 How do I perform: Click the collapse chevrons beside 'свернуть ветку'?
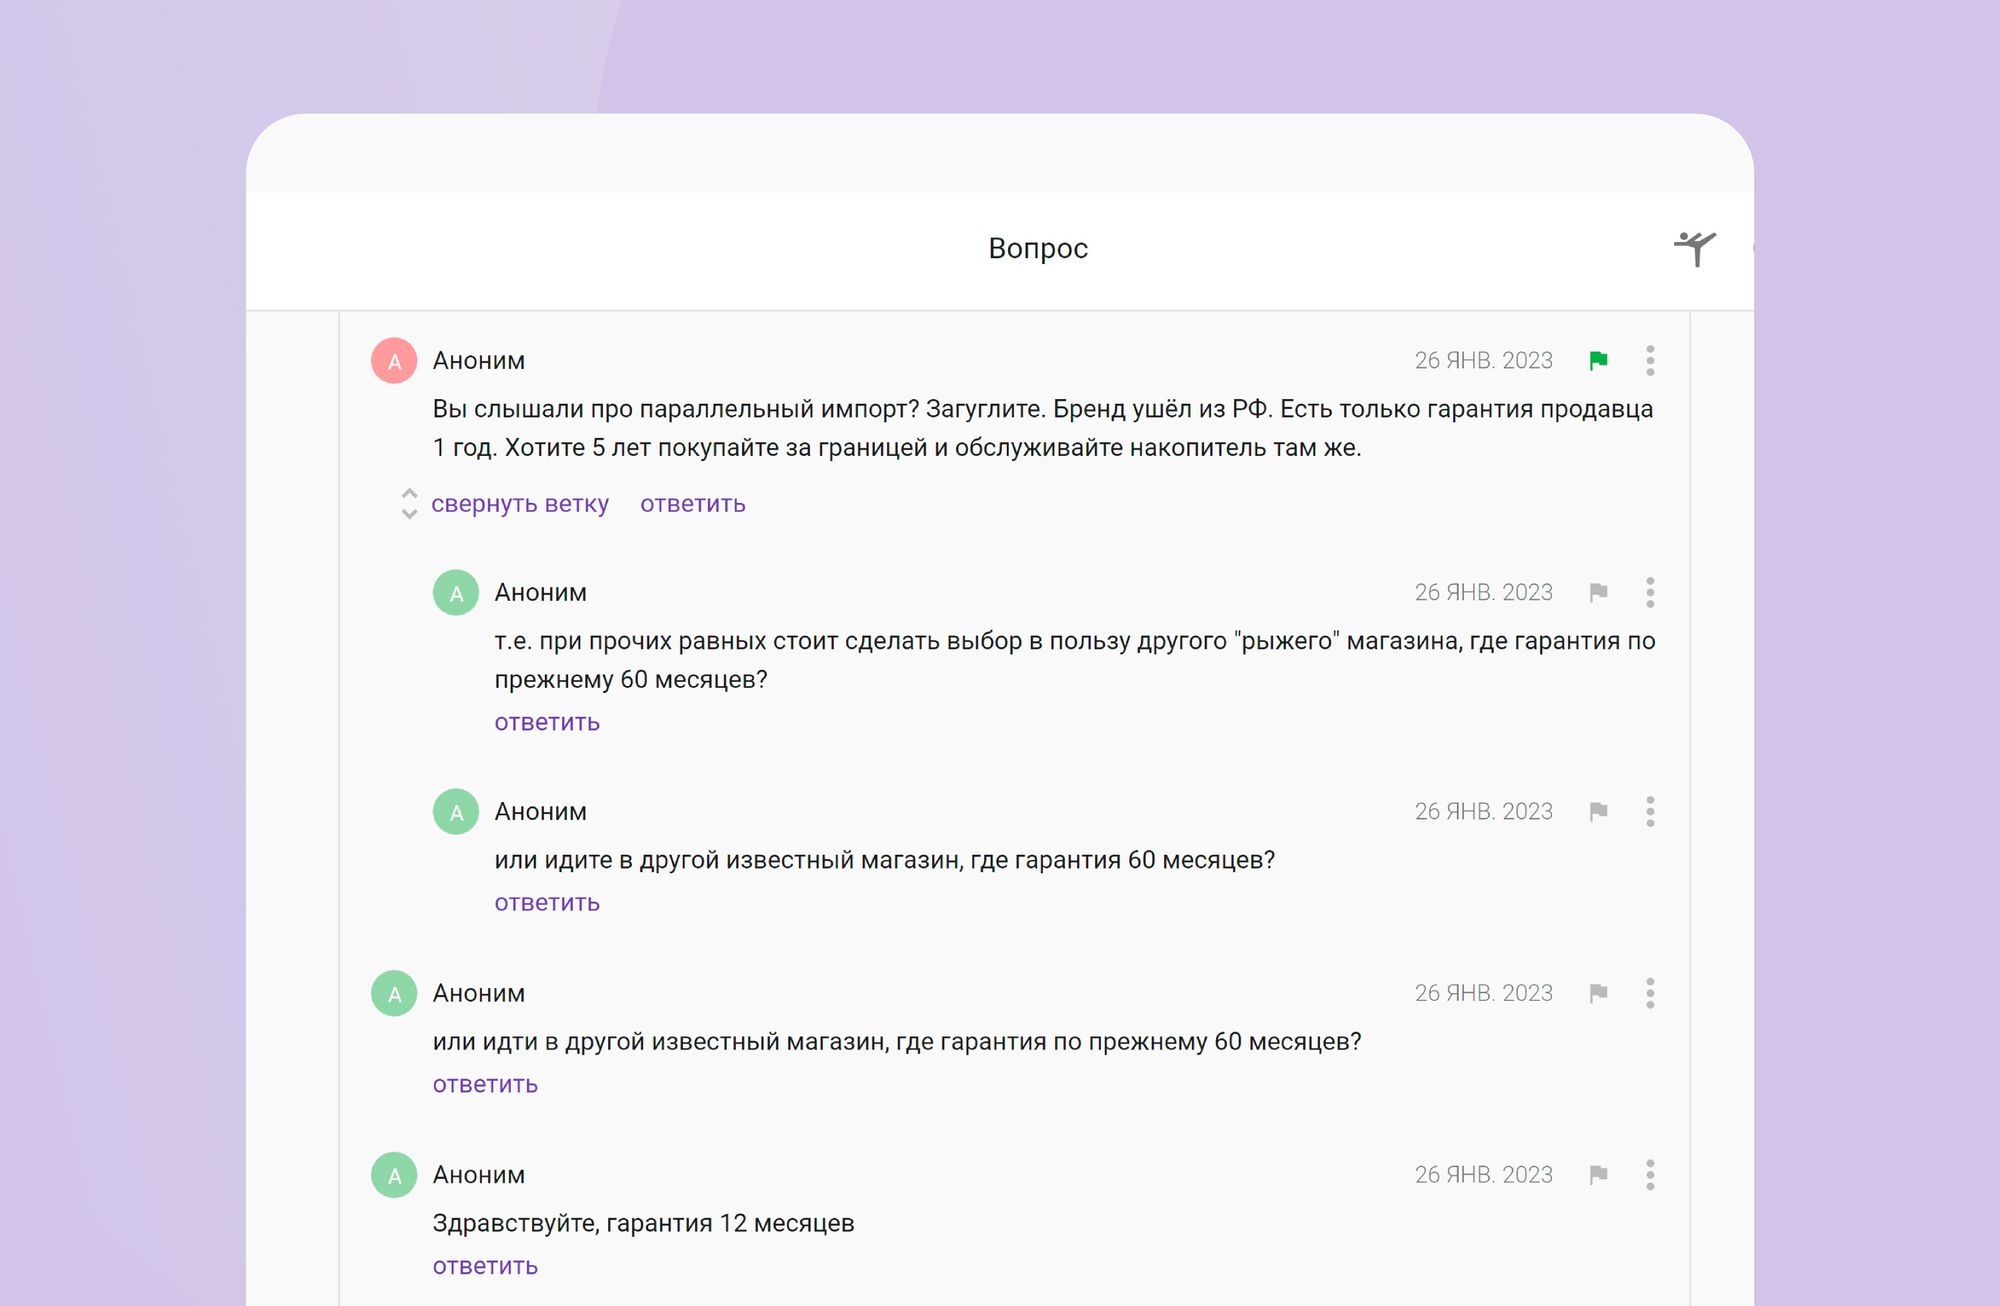point(409,504)
